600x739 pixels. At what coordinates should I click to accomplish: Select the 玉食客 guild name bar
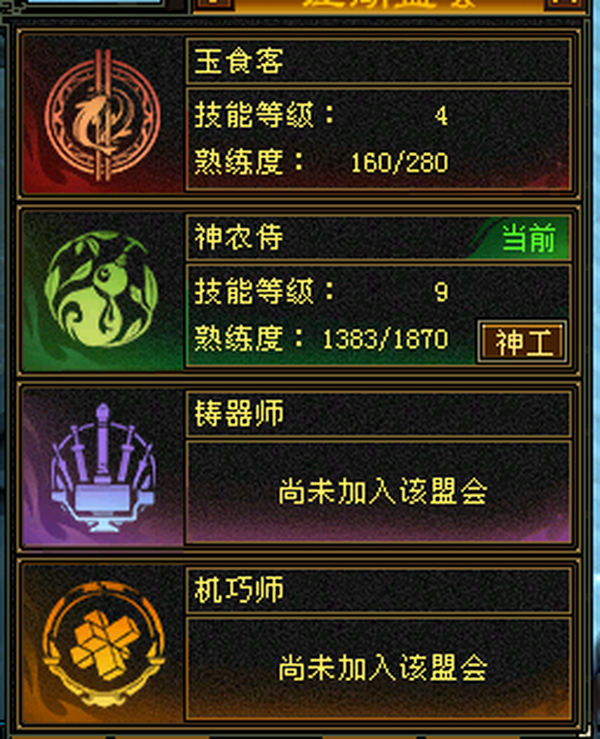pos(378,61)
